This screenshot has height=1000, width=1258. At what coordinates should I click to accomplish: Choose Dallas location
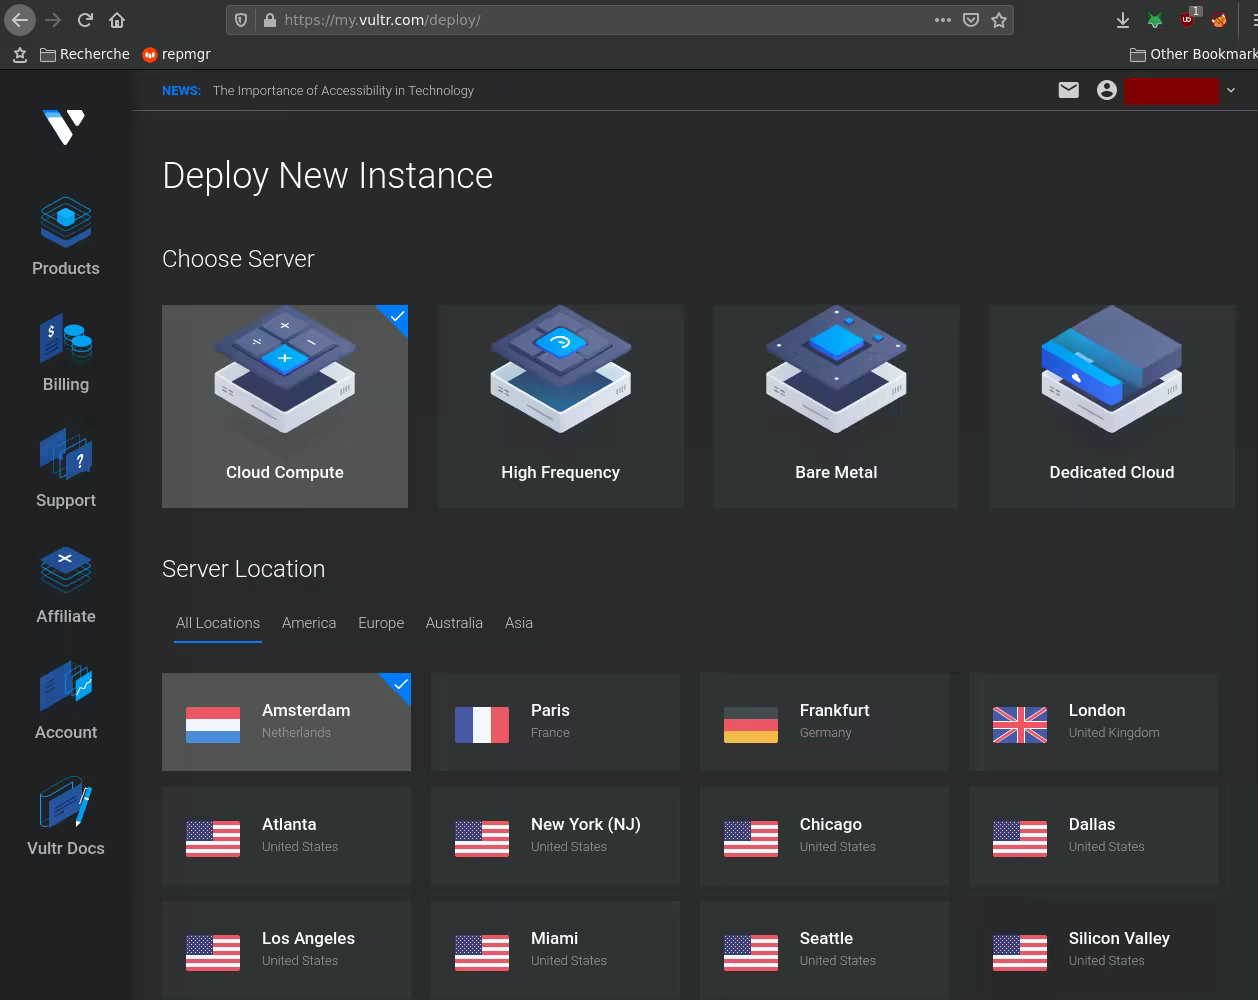[x=1093, y=836]
